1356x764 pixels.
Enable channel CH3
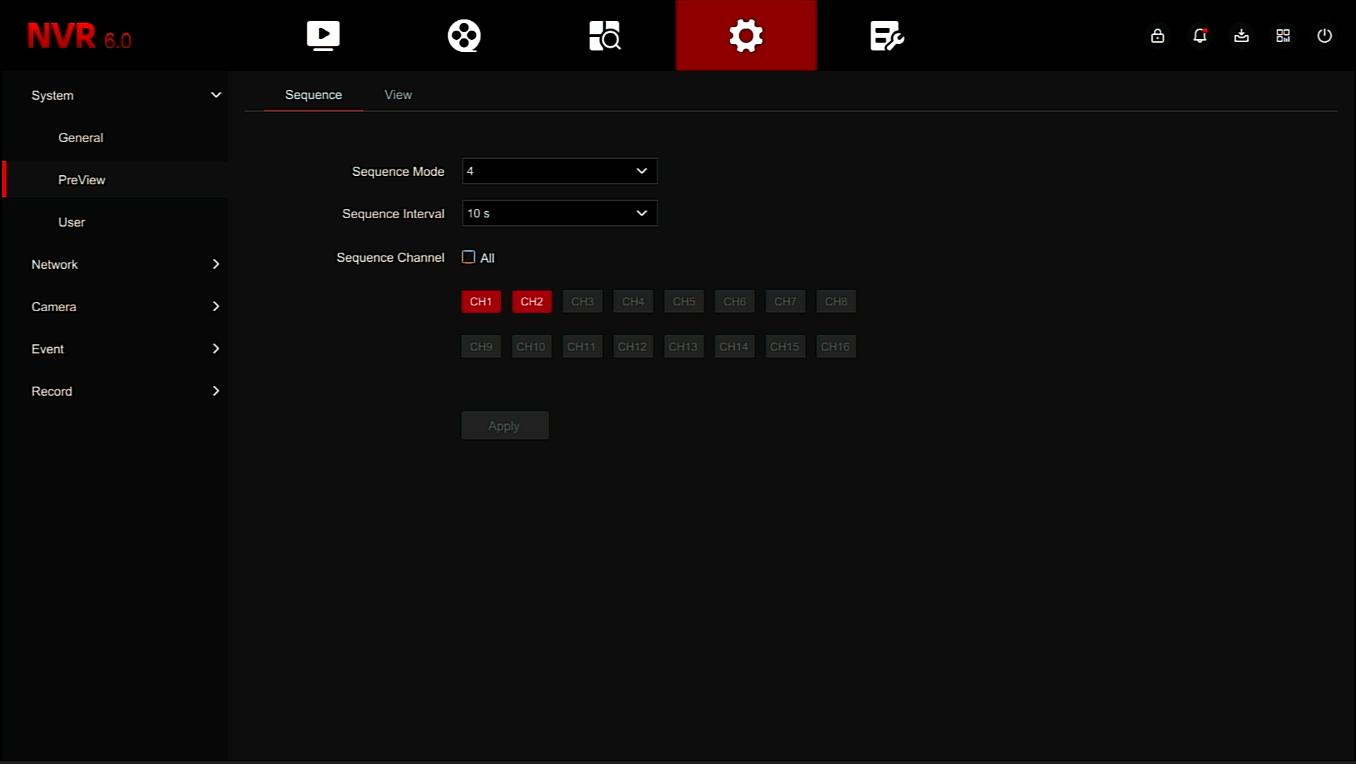[x=583, y=301]
